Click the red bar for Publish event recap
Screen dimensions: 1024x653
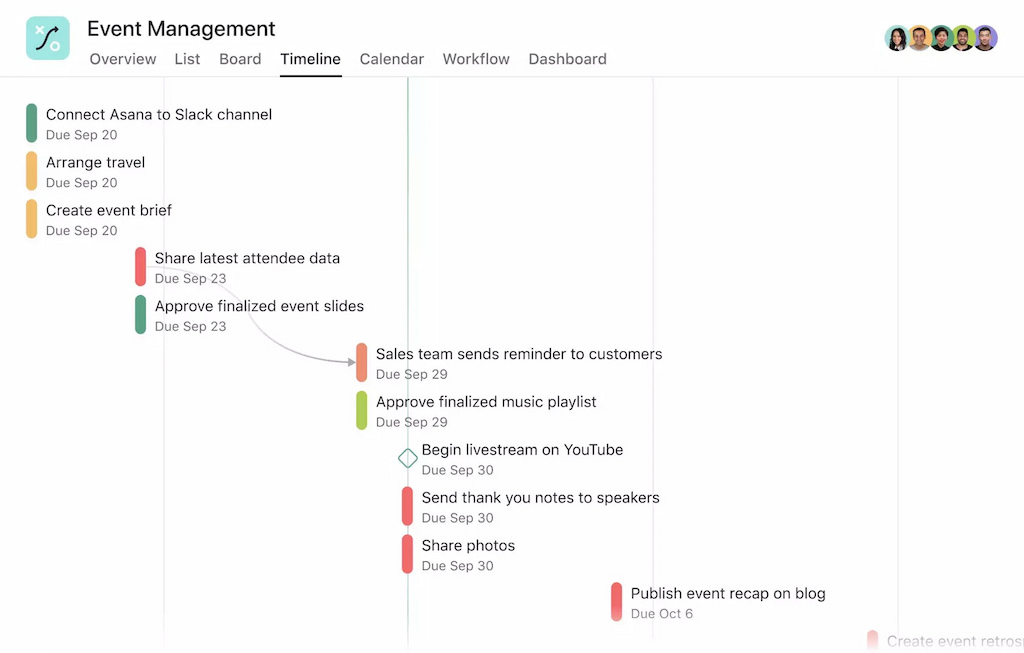click(618, 602)
